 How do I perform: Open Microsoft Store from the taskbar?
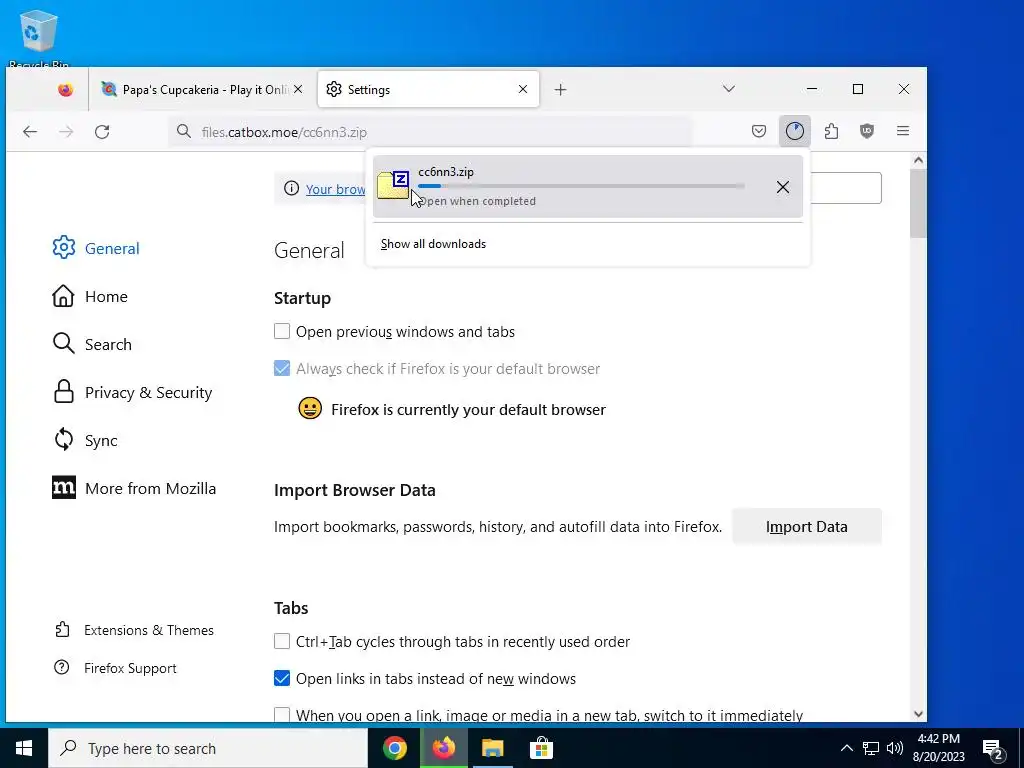541,748
